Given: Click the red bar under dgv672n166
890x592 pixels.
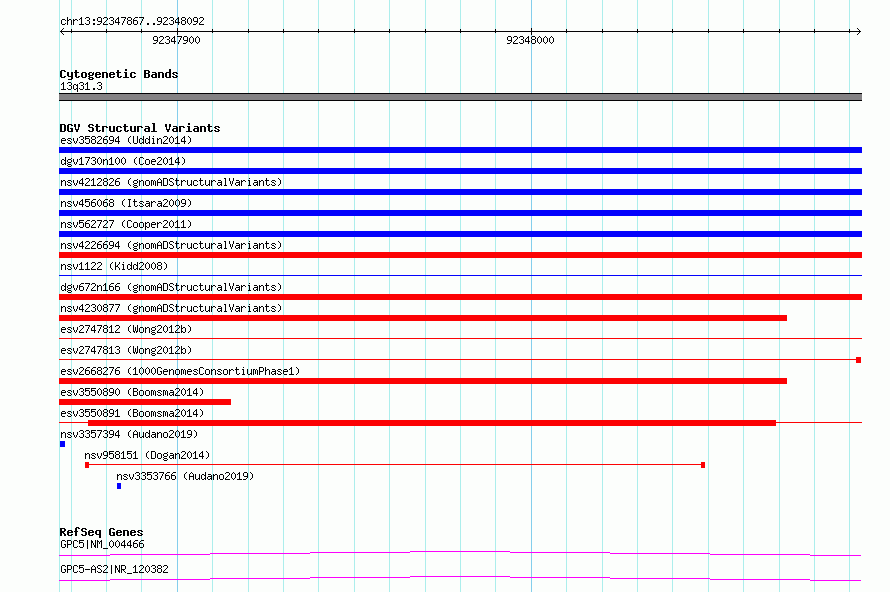Looking at the screenshot, I should coord(460,297).
